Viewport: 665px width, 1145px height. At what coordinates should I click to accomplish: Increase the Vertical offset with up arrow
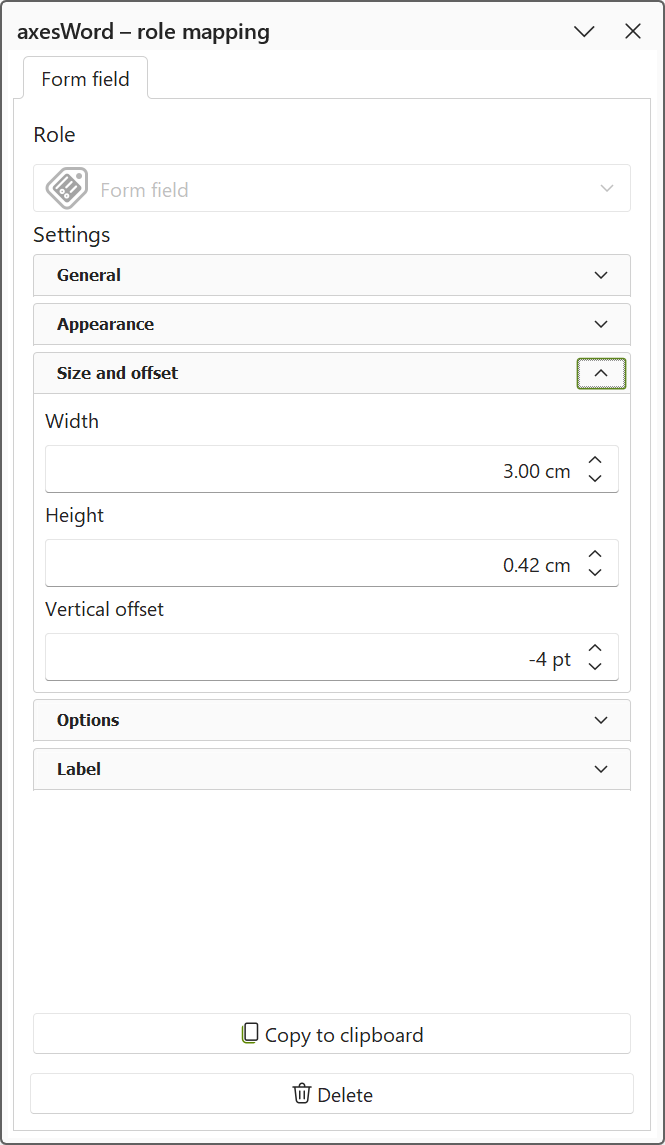click(x=595, y=648)
